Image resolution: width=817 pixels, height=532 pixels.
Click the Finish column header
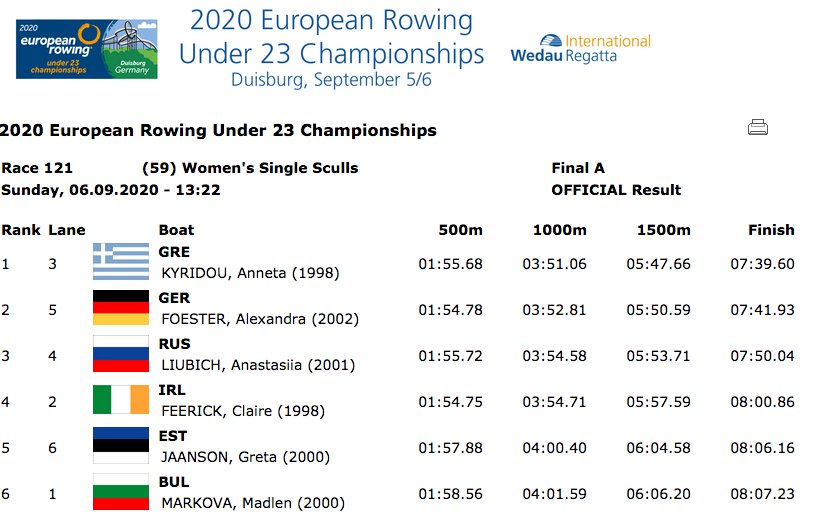click(x=771, y=230)
